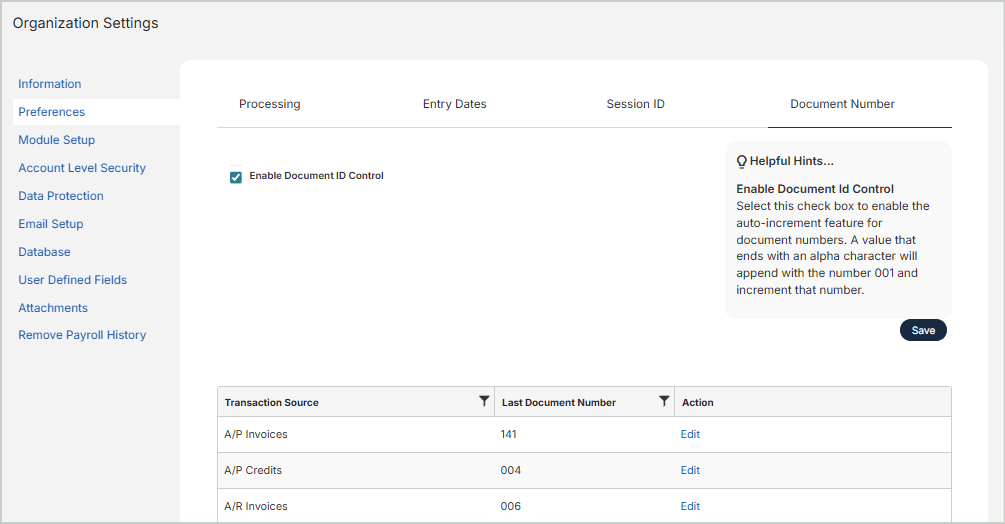
Task: Open Information settings in sidebar
Action: 50,84
